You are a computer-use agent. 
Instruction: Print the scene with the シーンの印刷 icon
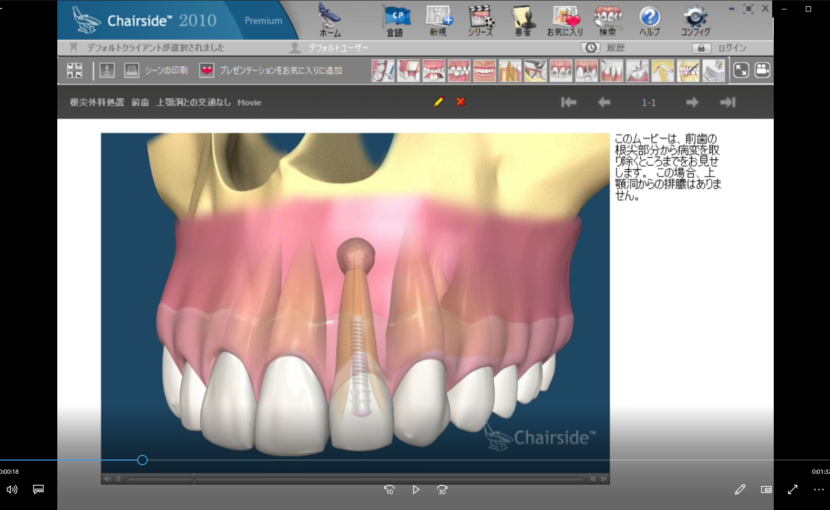[x=131, y=70]
